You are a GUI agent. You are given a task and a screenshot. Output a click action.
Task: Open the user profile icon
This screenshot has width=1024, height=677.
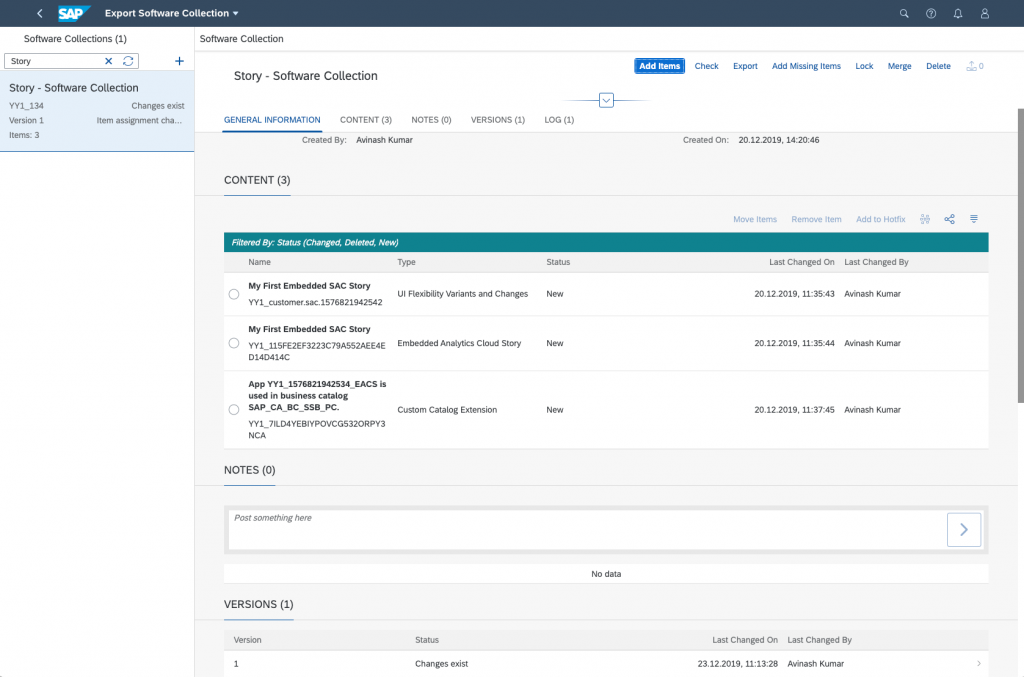pos(984,13)
